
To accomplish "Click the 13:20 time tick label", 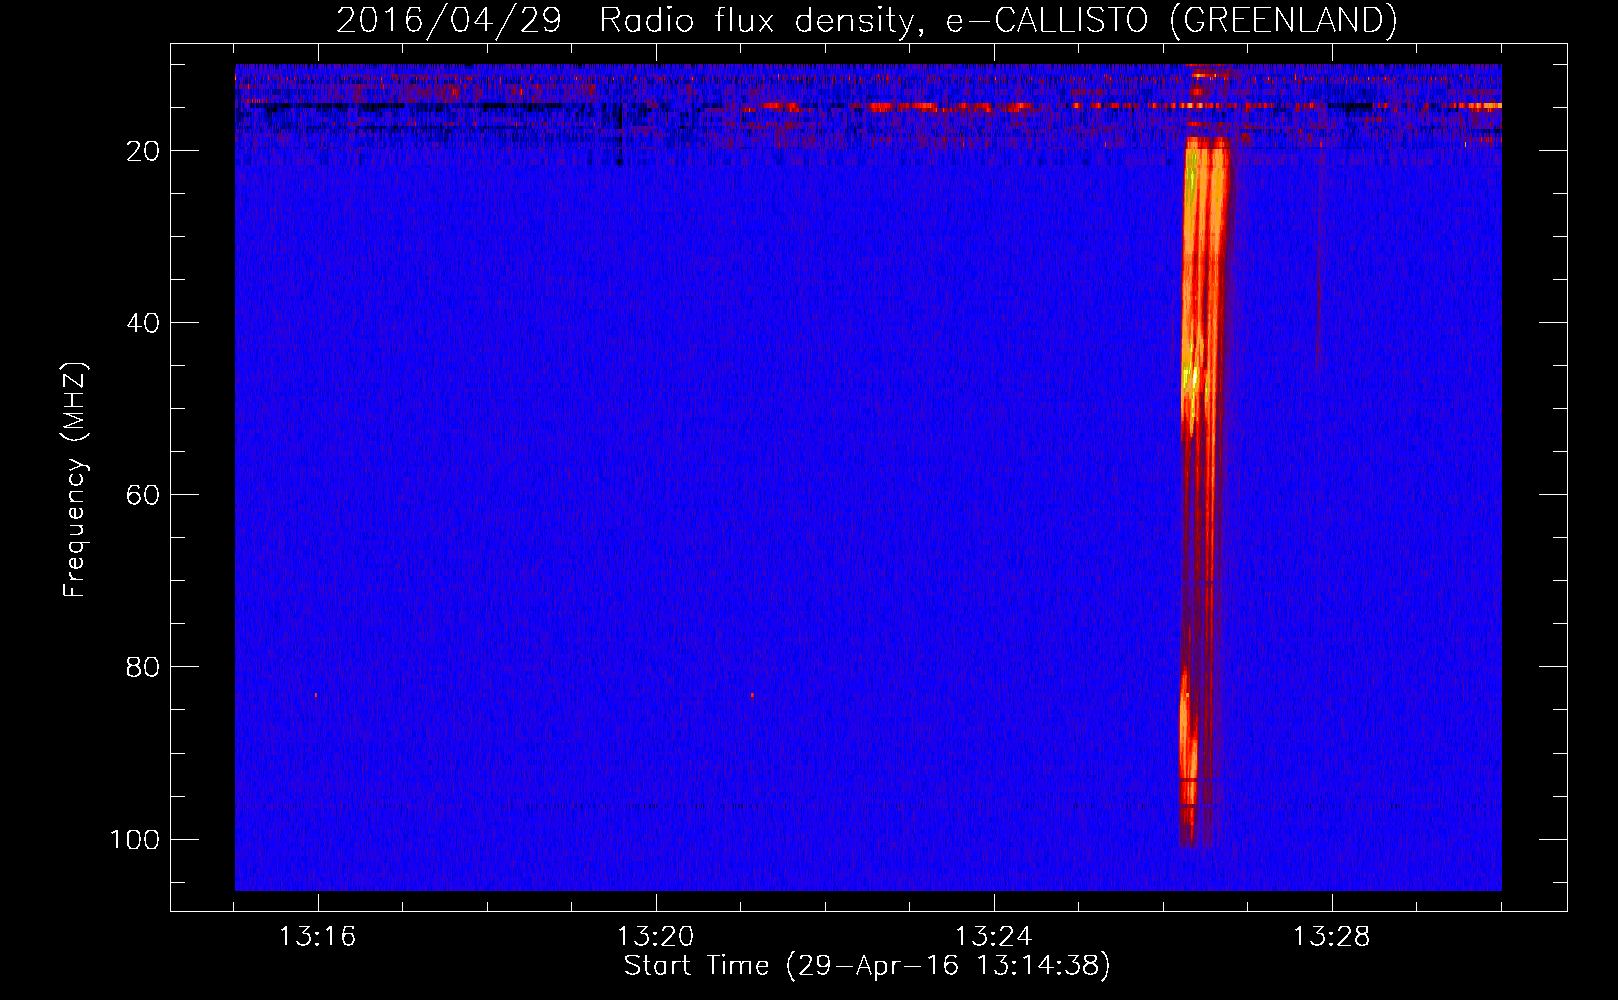I will [x=655, y=937].
